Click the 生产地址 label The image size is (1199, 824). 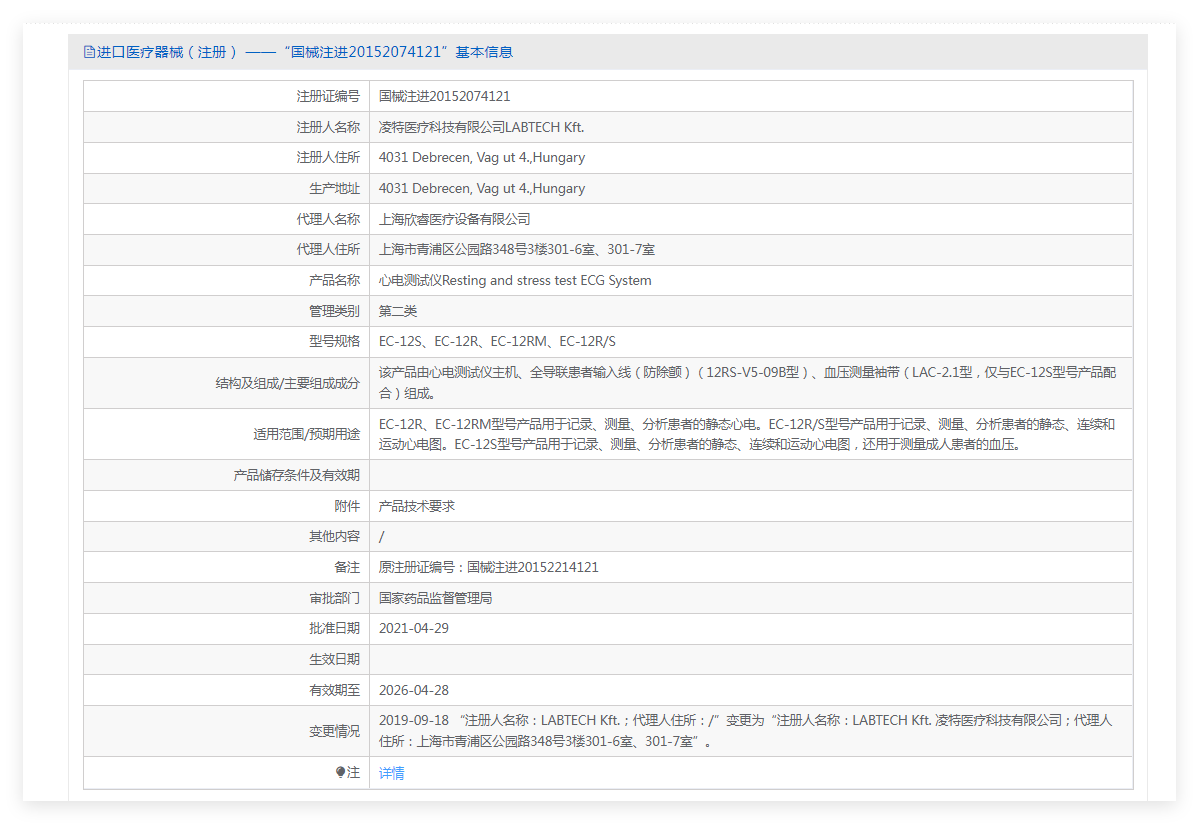pos(334,188)
